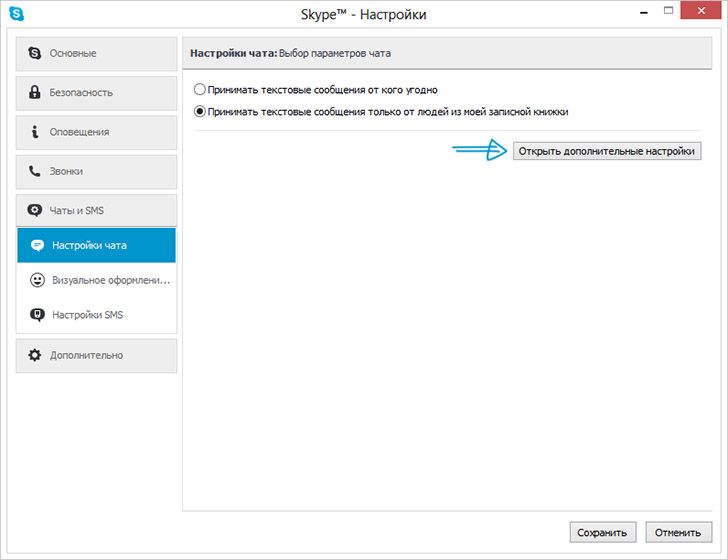This screenshot has height=560, width=728.
Task: Click the Оповещения info icon
Action: [x=35, y=132]
